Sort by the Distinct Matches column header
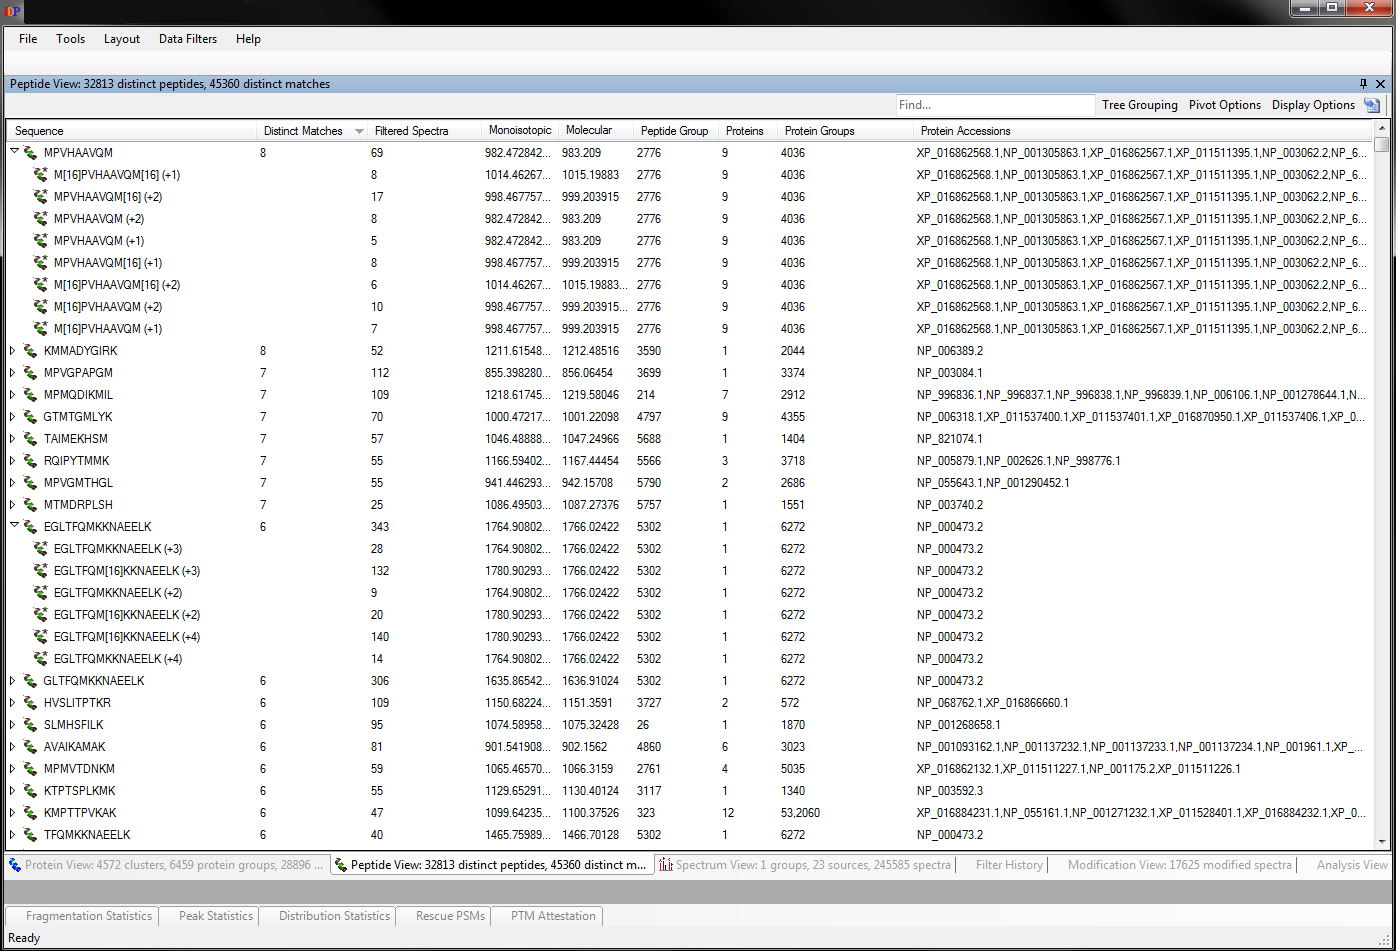 [312, 131]
